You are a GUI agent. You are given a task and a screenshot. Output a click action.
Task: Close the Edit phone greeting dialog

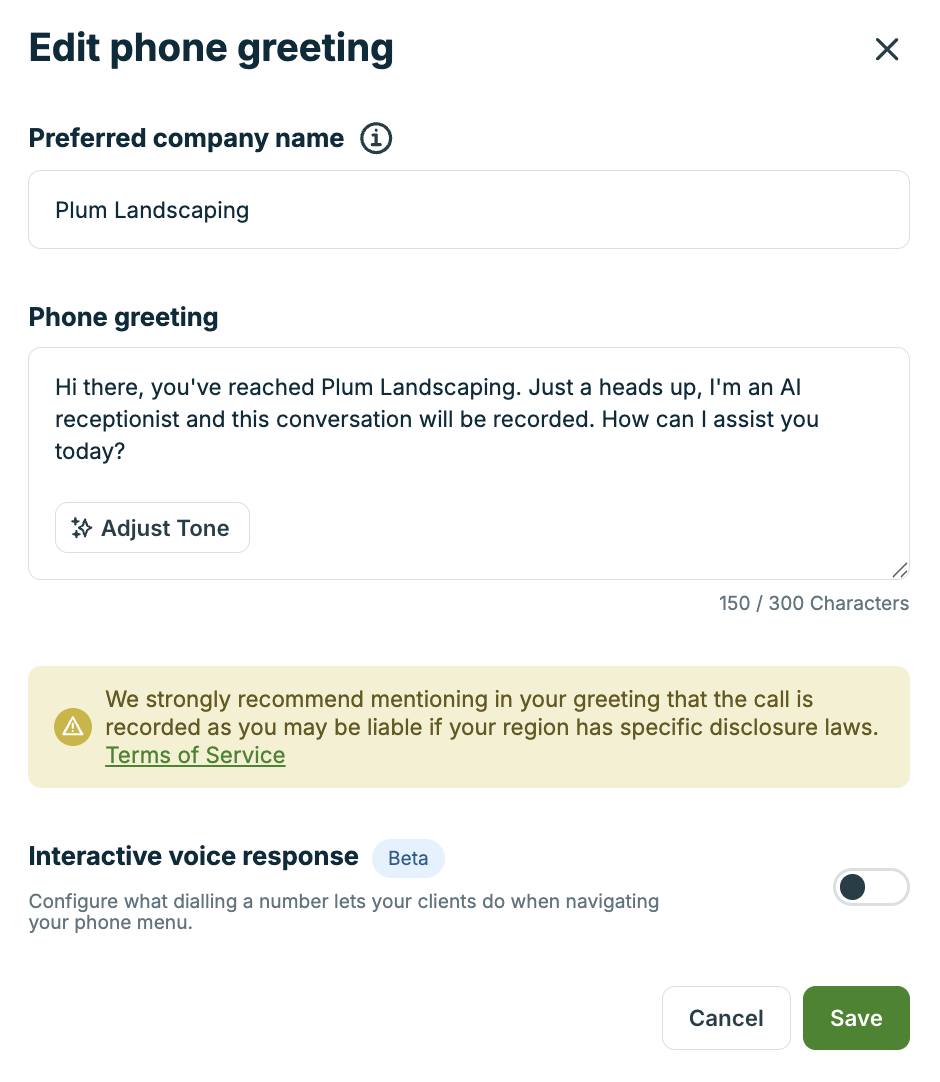[x=887, y=50]
